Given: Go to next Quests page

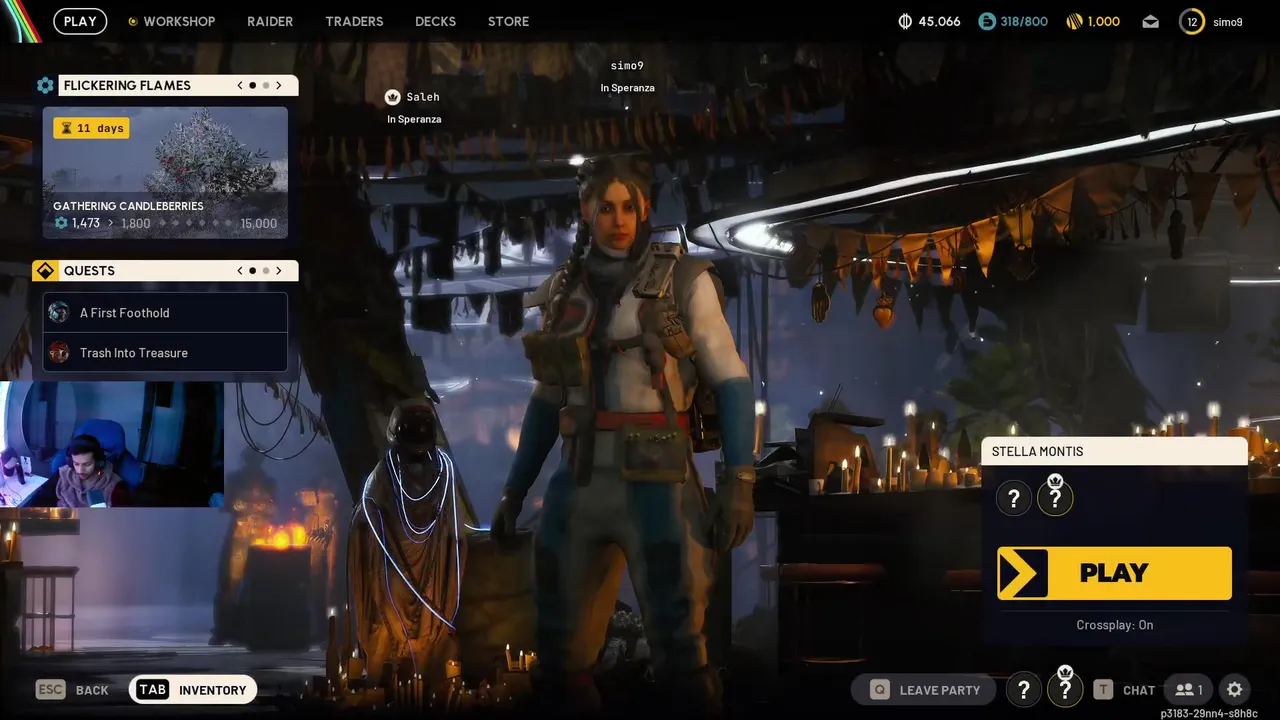Looking at the screenshot, I should click(279, 270).
